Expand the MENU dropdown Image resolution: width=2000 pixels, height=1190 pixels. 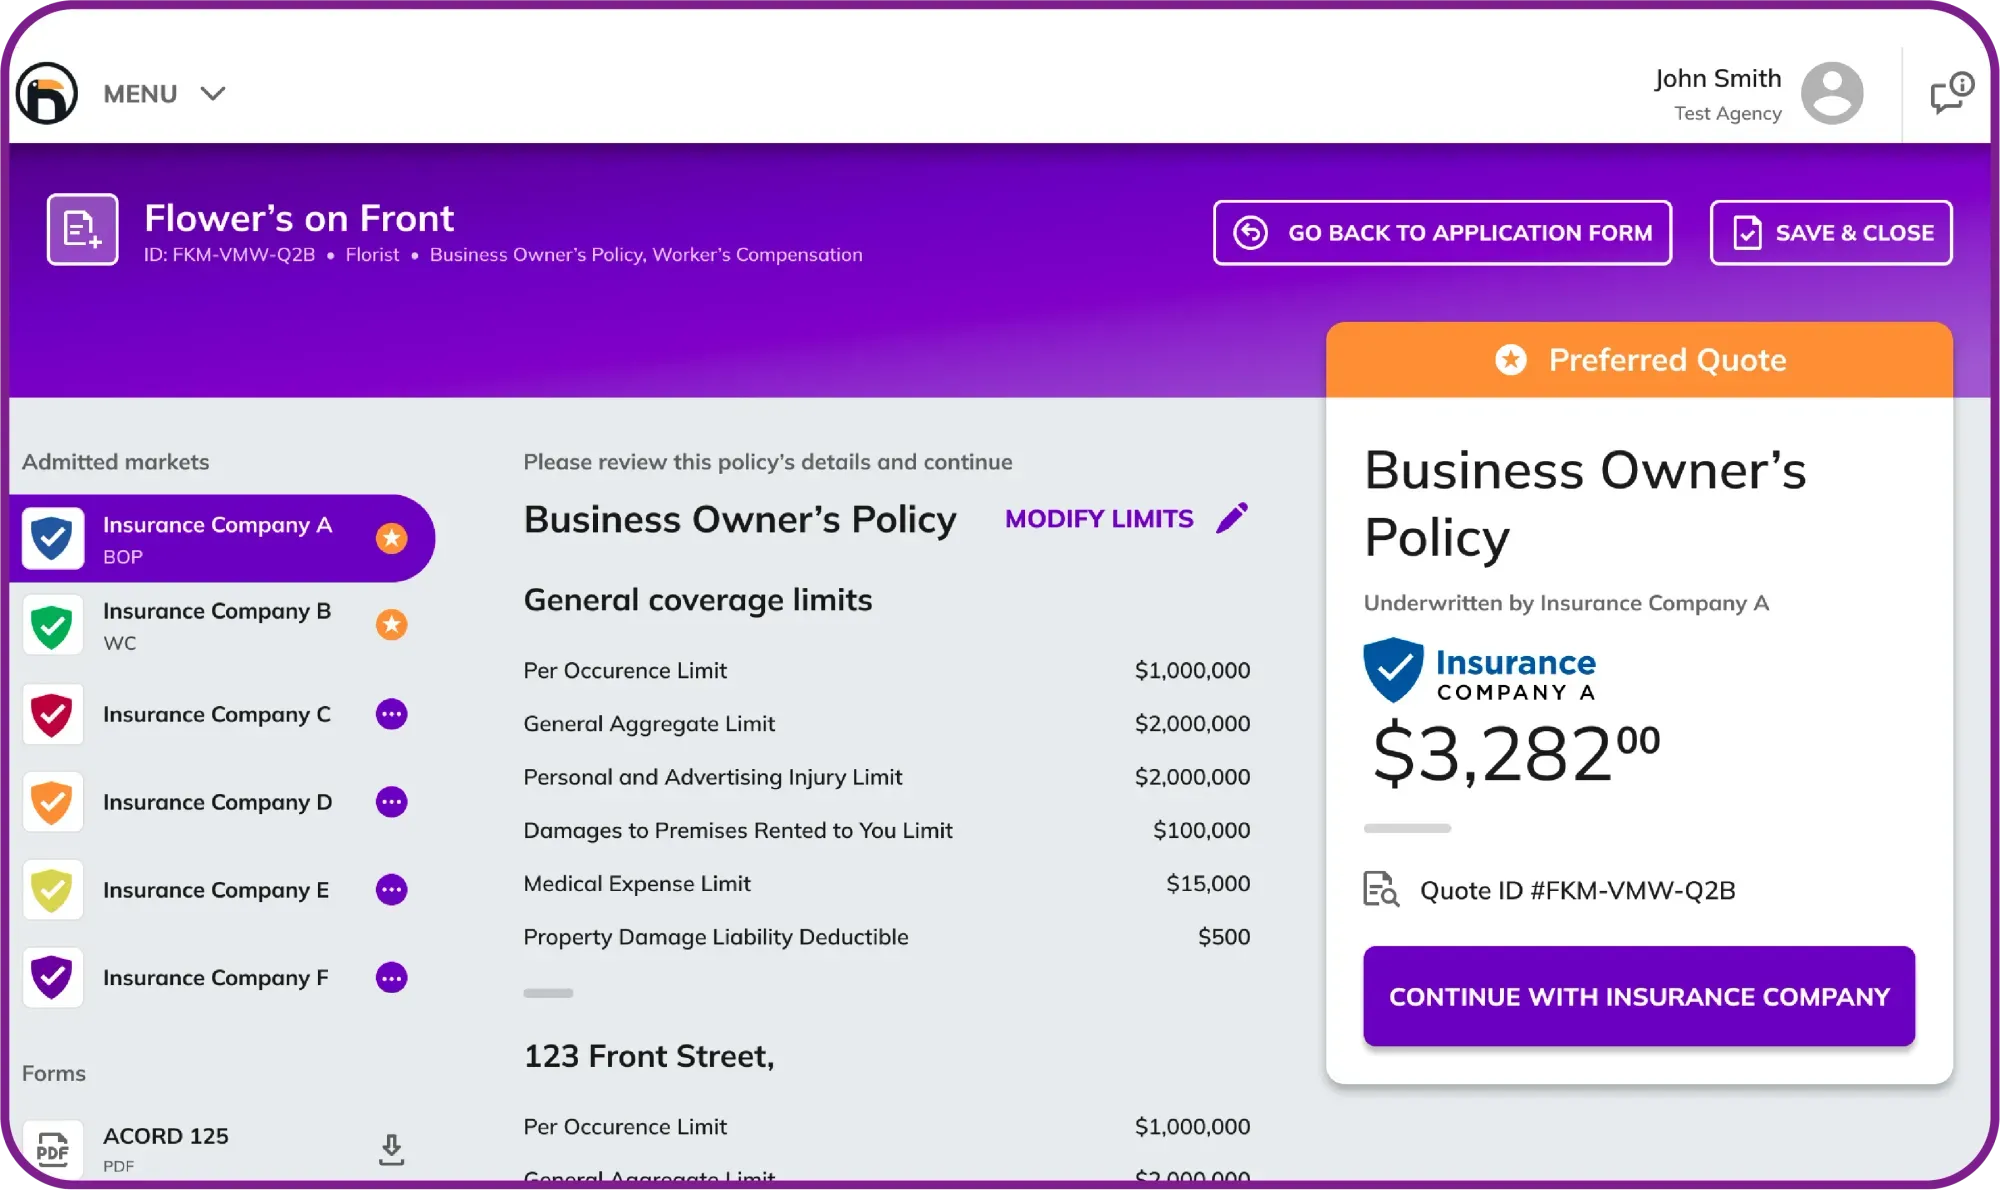point(165,93)
